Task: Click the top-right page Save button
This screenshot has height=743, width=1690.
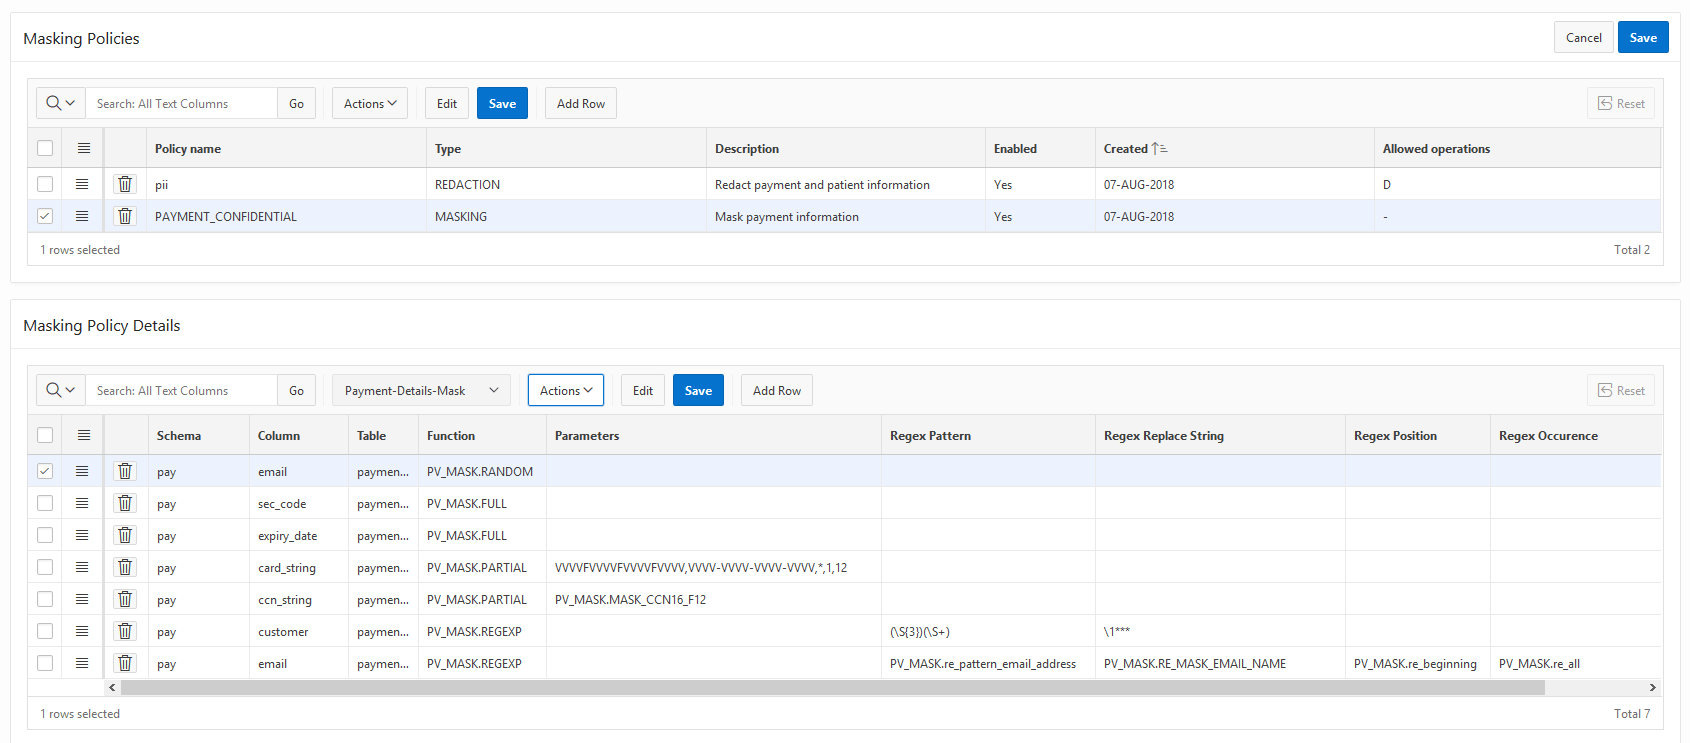Action: pos(1643,37)
